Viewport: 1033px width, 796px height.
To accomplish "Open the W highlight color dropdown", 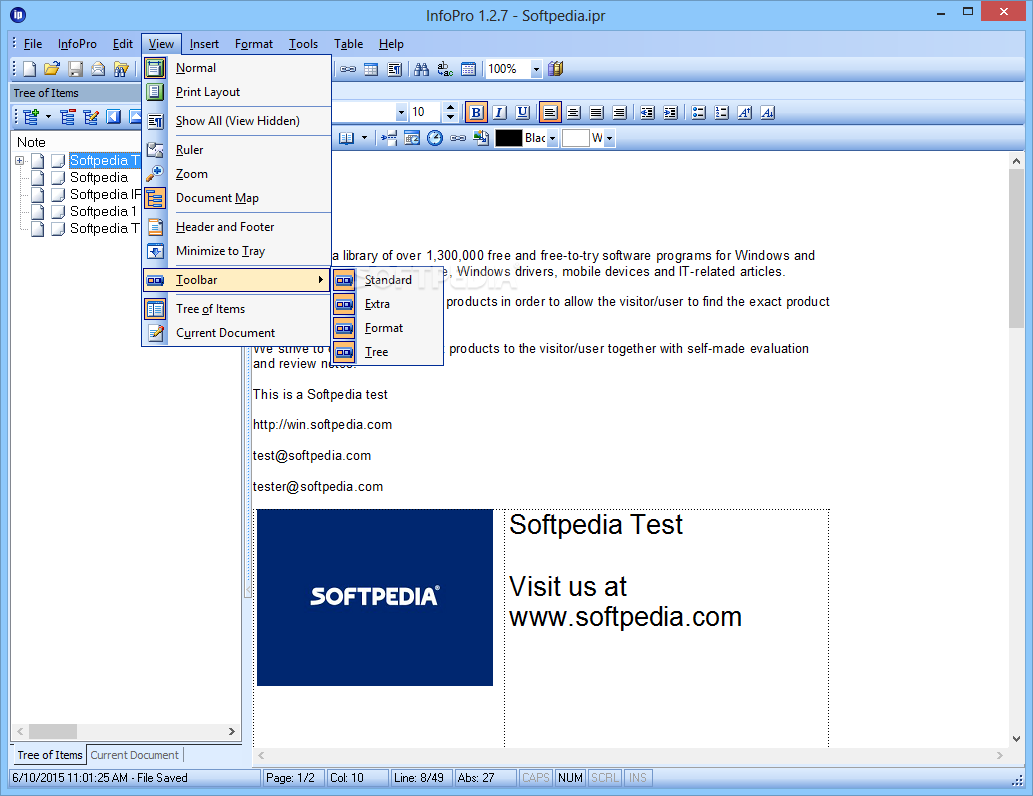I will pyautogui.click(x=609, y=138).
